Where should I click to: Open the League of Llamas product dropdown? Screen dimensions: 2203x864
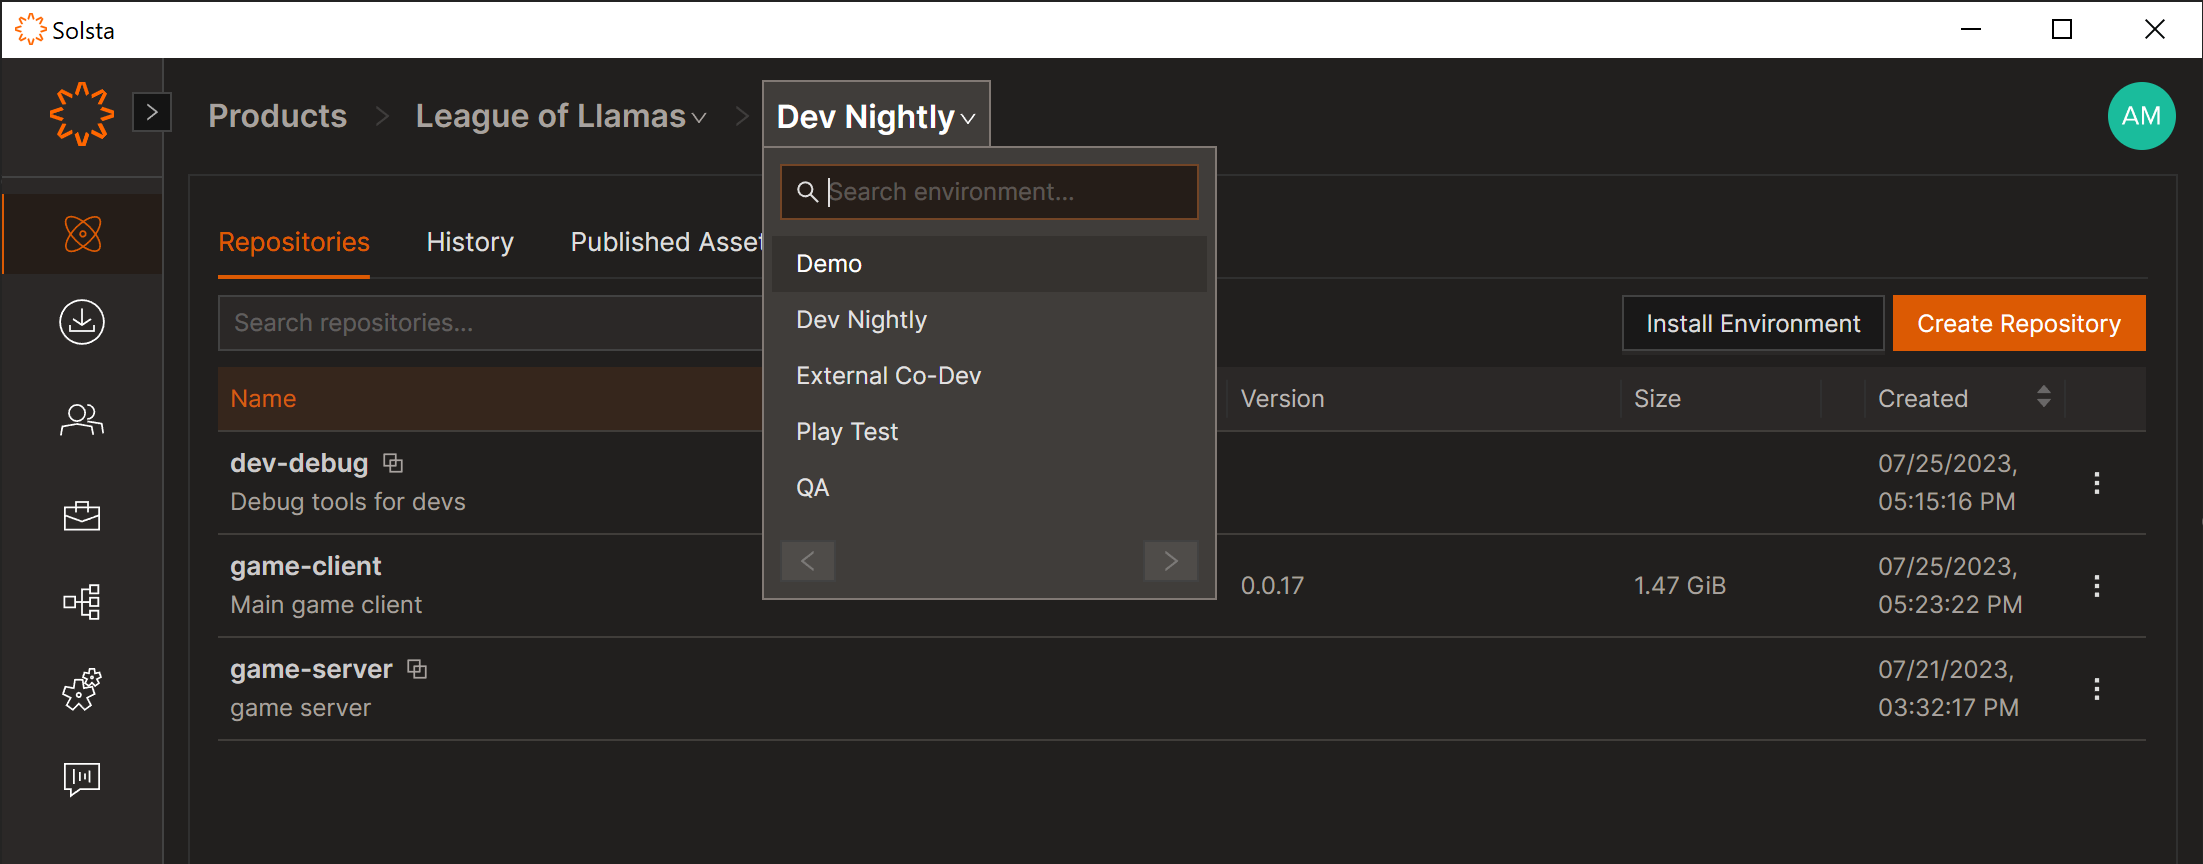pyautogui.click(x=561, y=116)
